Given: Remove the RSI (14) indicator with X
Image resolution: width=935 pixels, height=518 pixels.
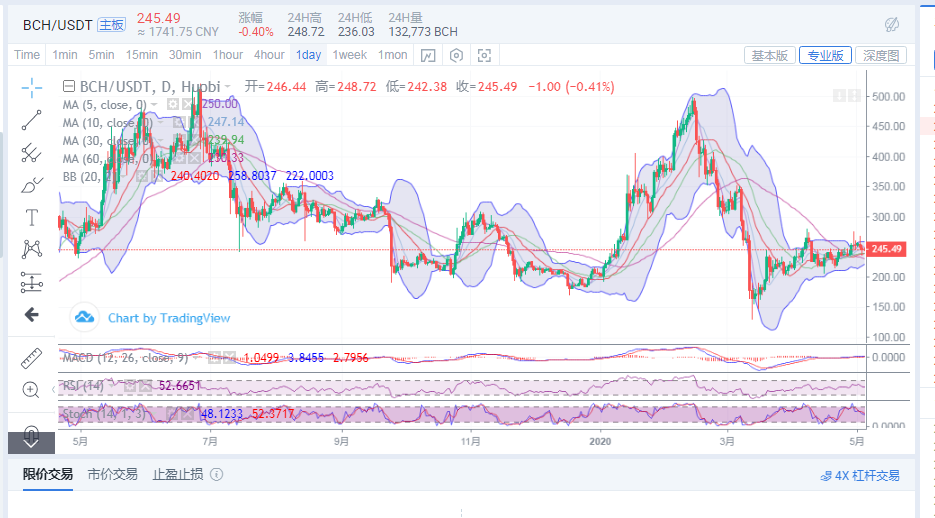Looking at the screenshot, I should click(145, 386).
